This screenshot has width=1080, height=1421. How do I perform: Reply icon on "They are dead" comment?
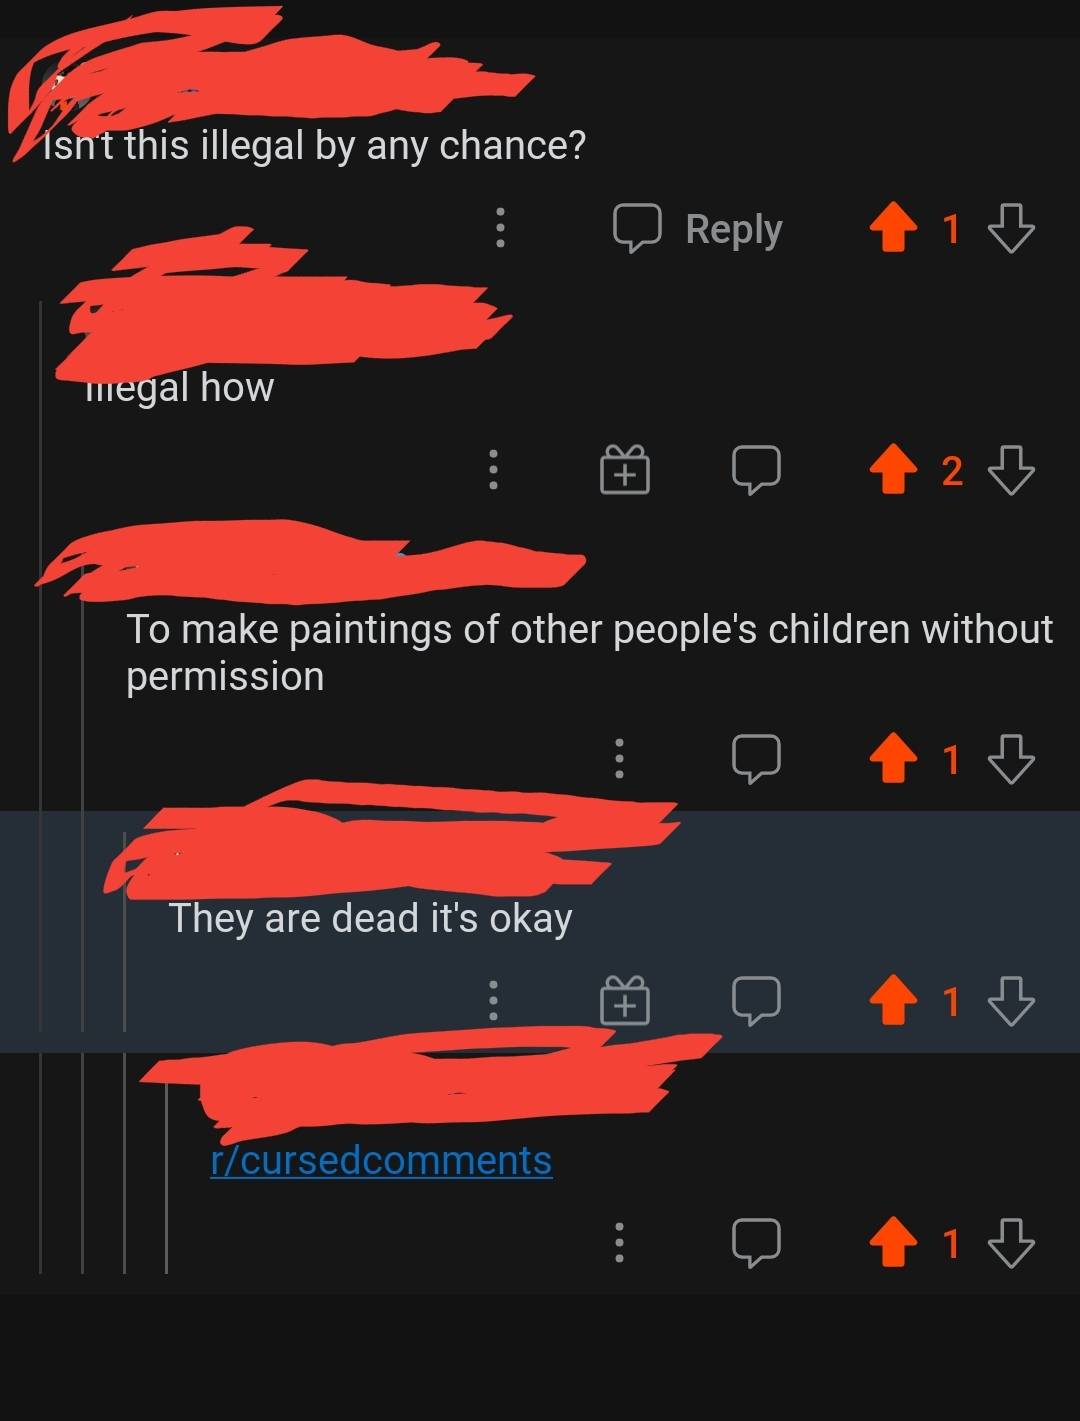pyautogui.click(x=756, y=1000)
